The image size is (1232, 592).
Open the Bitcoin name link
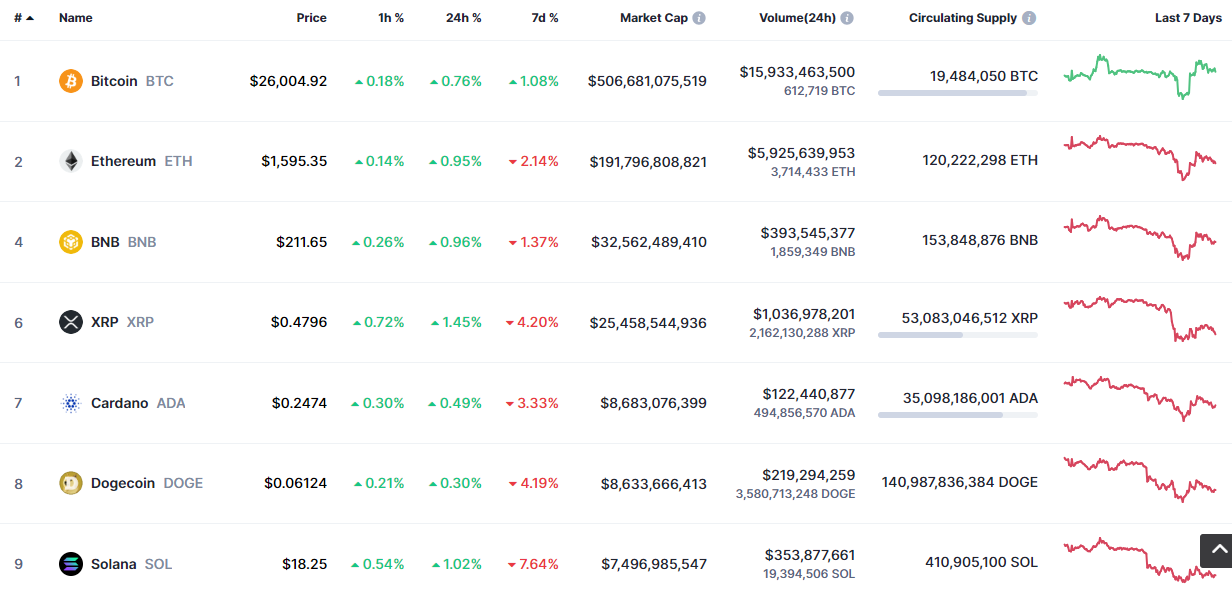click(x=114, y=81)
